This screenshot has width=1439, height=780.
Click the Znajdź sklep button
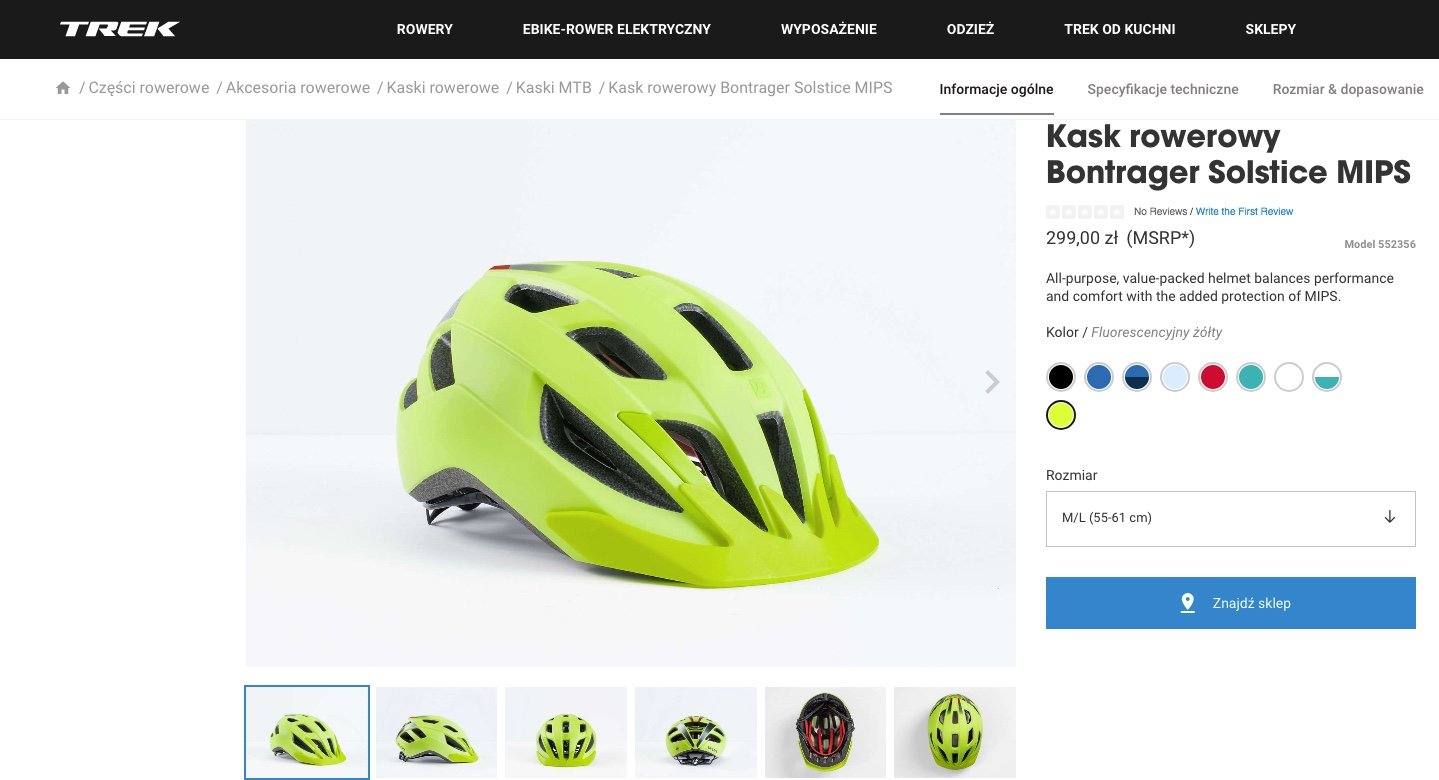pyautogui.click(x=1231, y=603)
